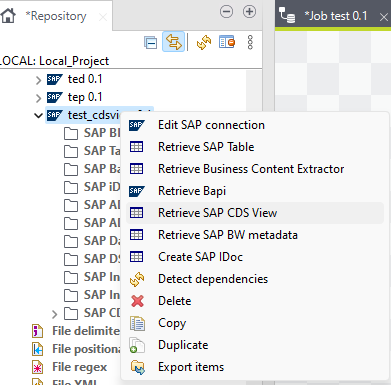This screenshot has height=385, width=391.
Task: Click the Copy document icon
Action: (x=137, y=323)
